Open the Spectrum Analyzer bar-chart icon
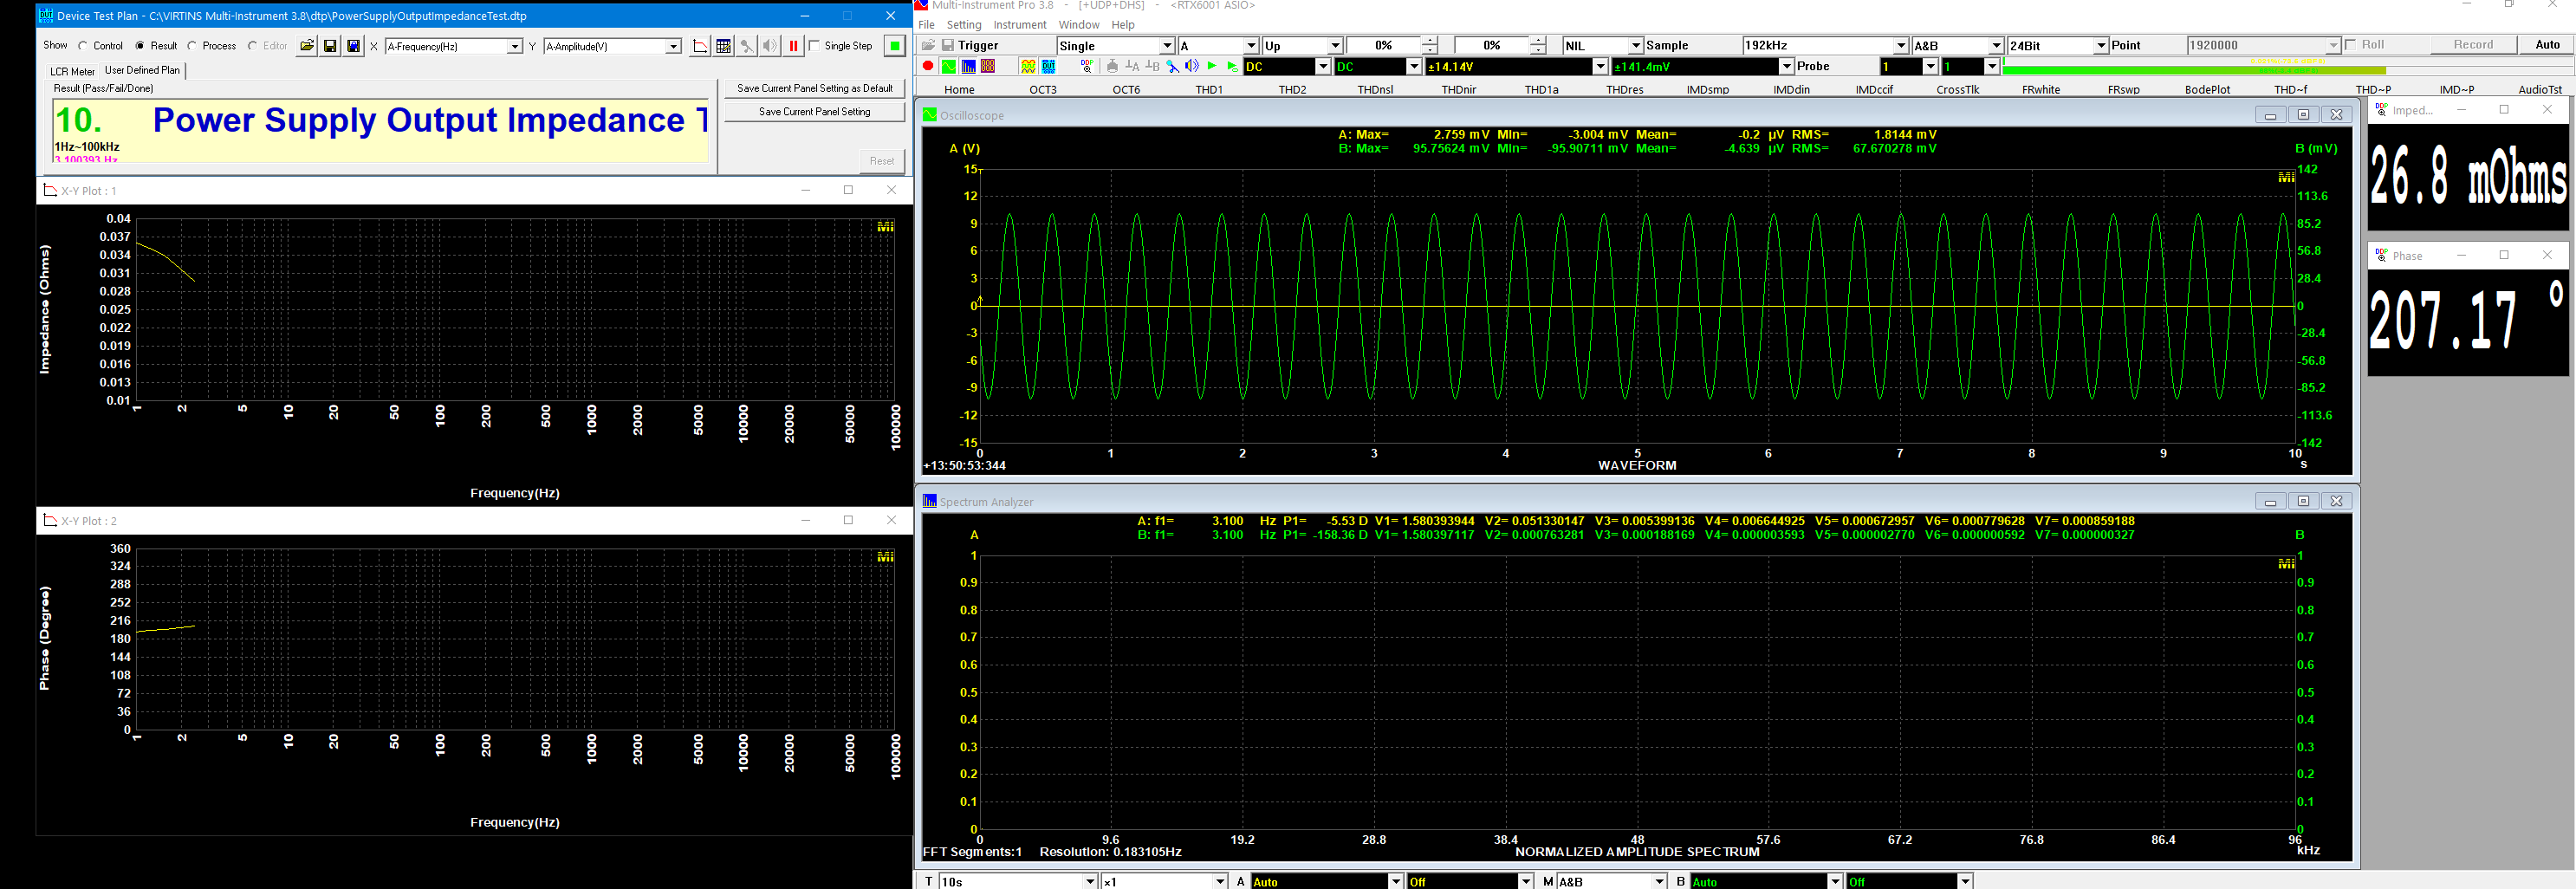 tap(969, 66)
